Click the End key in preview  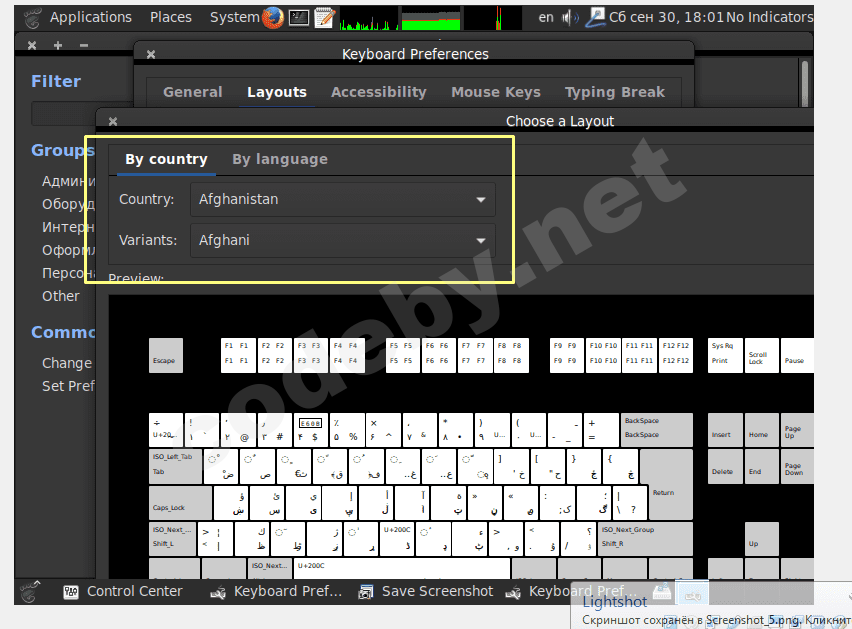click(762, 466)
